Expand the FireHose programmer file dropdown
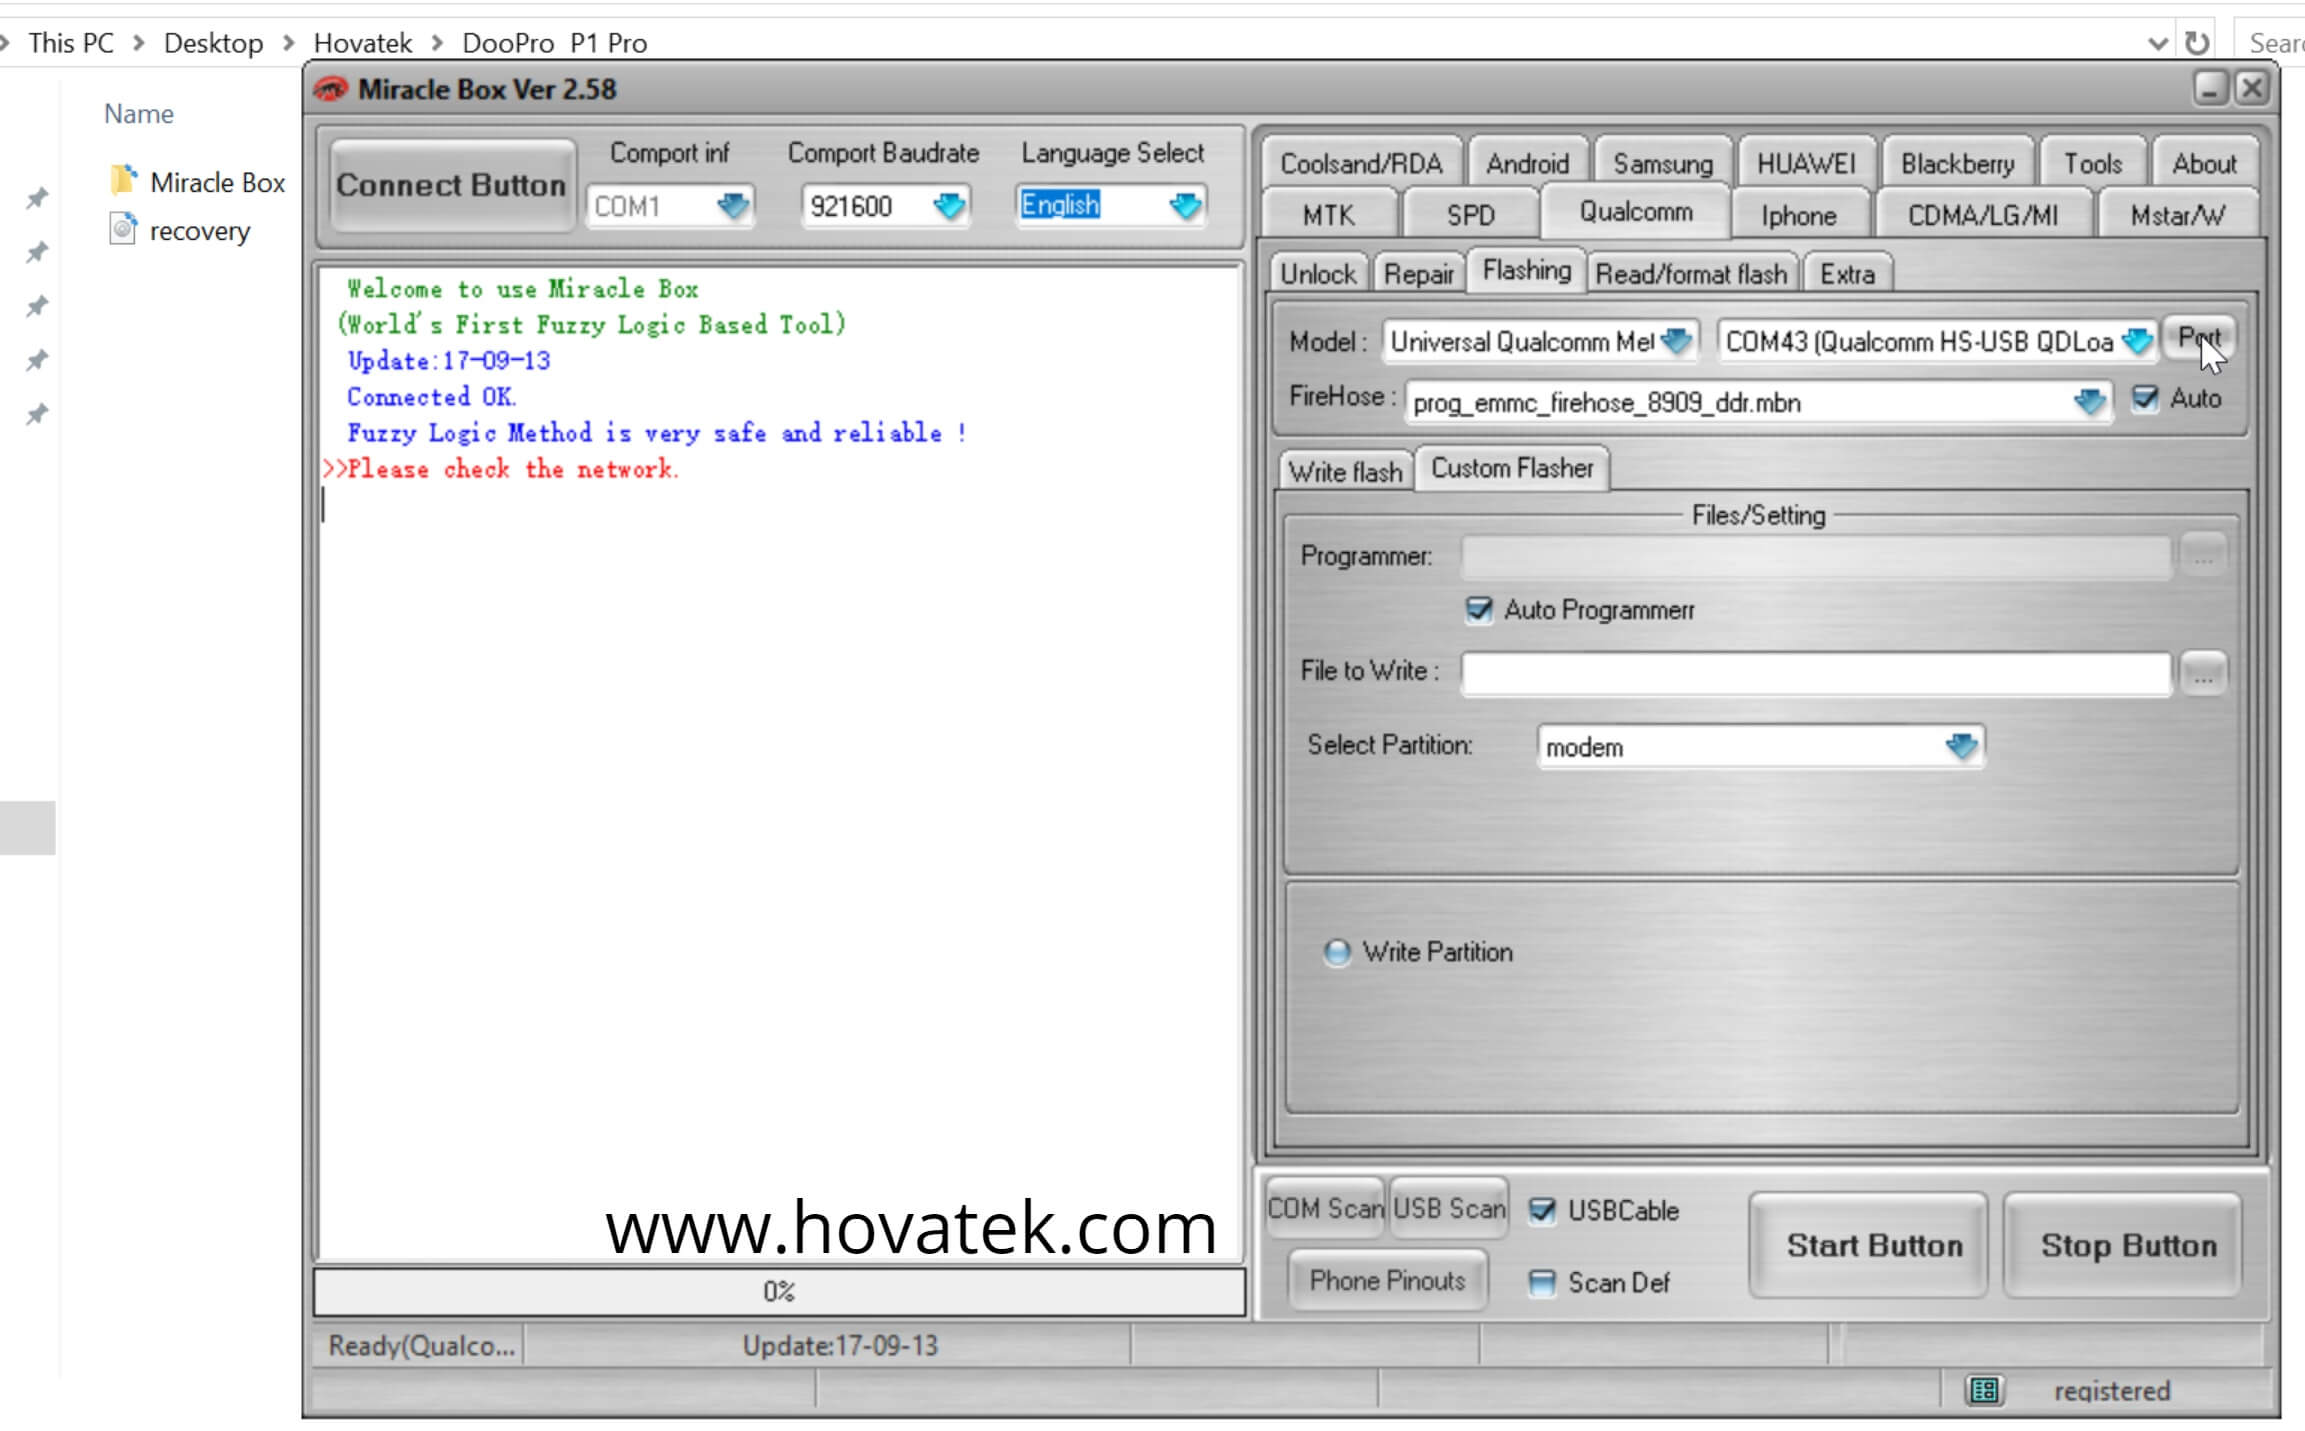Viewport: 2305px width, 1431px height. point(2089,402)
